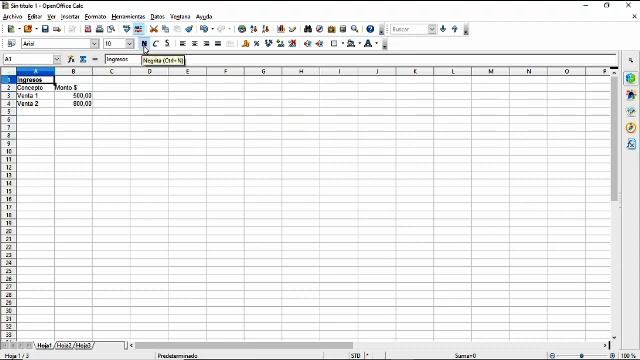Toggle justified alignment
Viewport: 640px width, 360px height.
(x=218, y=43)
